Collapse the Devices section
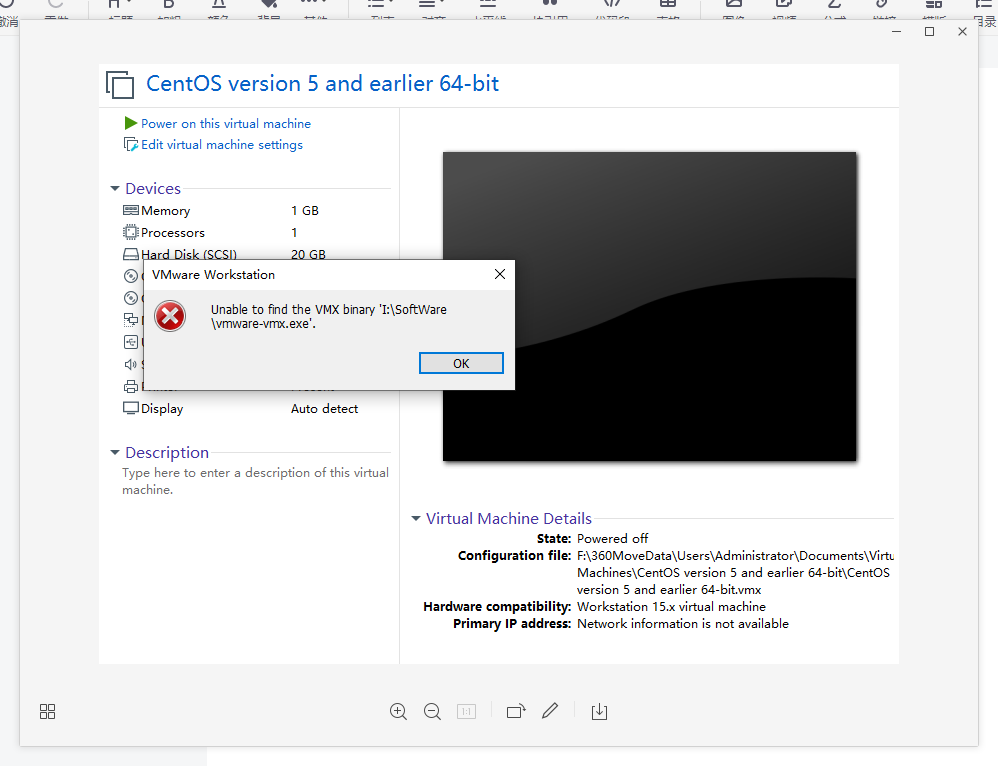Screen dimensions: 998x766 [x=115, y=188]
